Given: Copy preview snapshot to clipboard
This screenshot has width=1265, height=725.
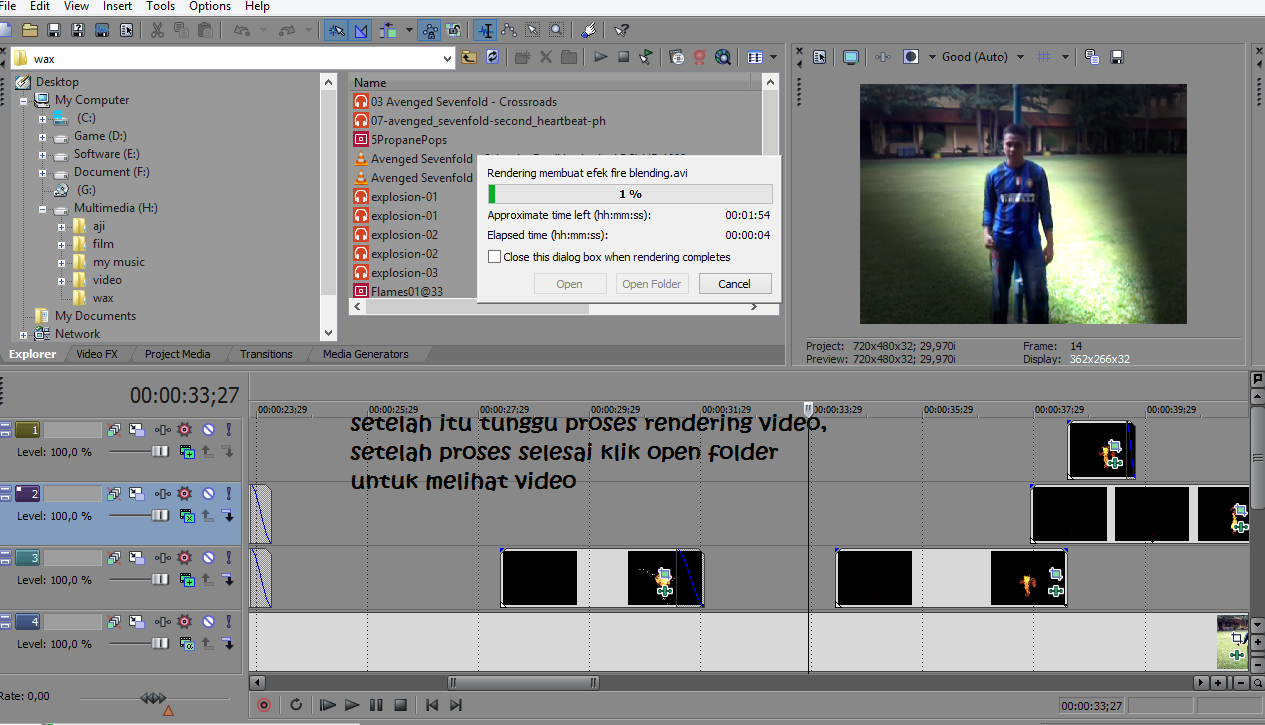Looking at the screenshot, I should [x=1092, y=57].
